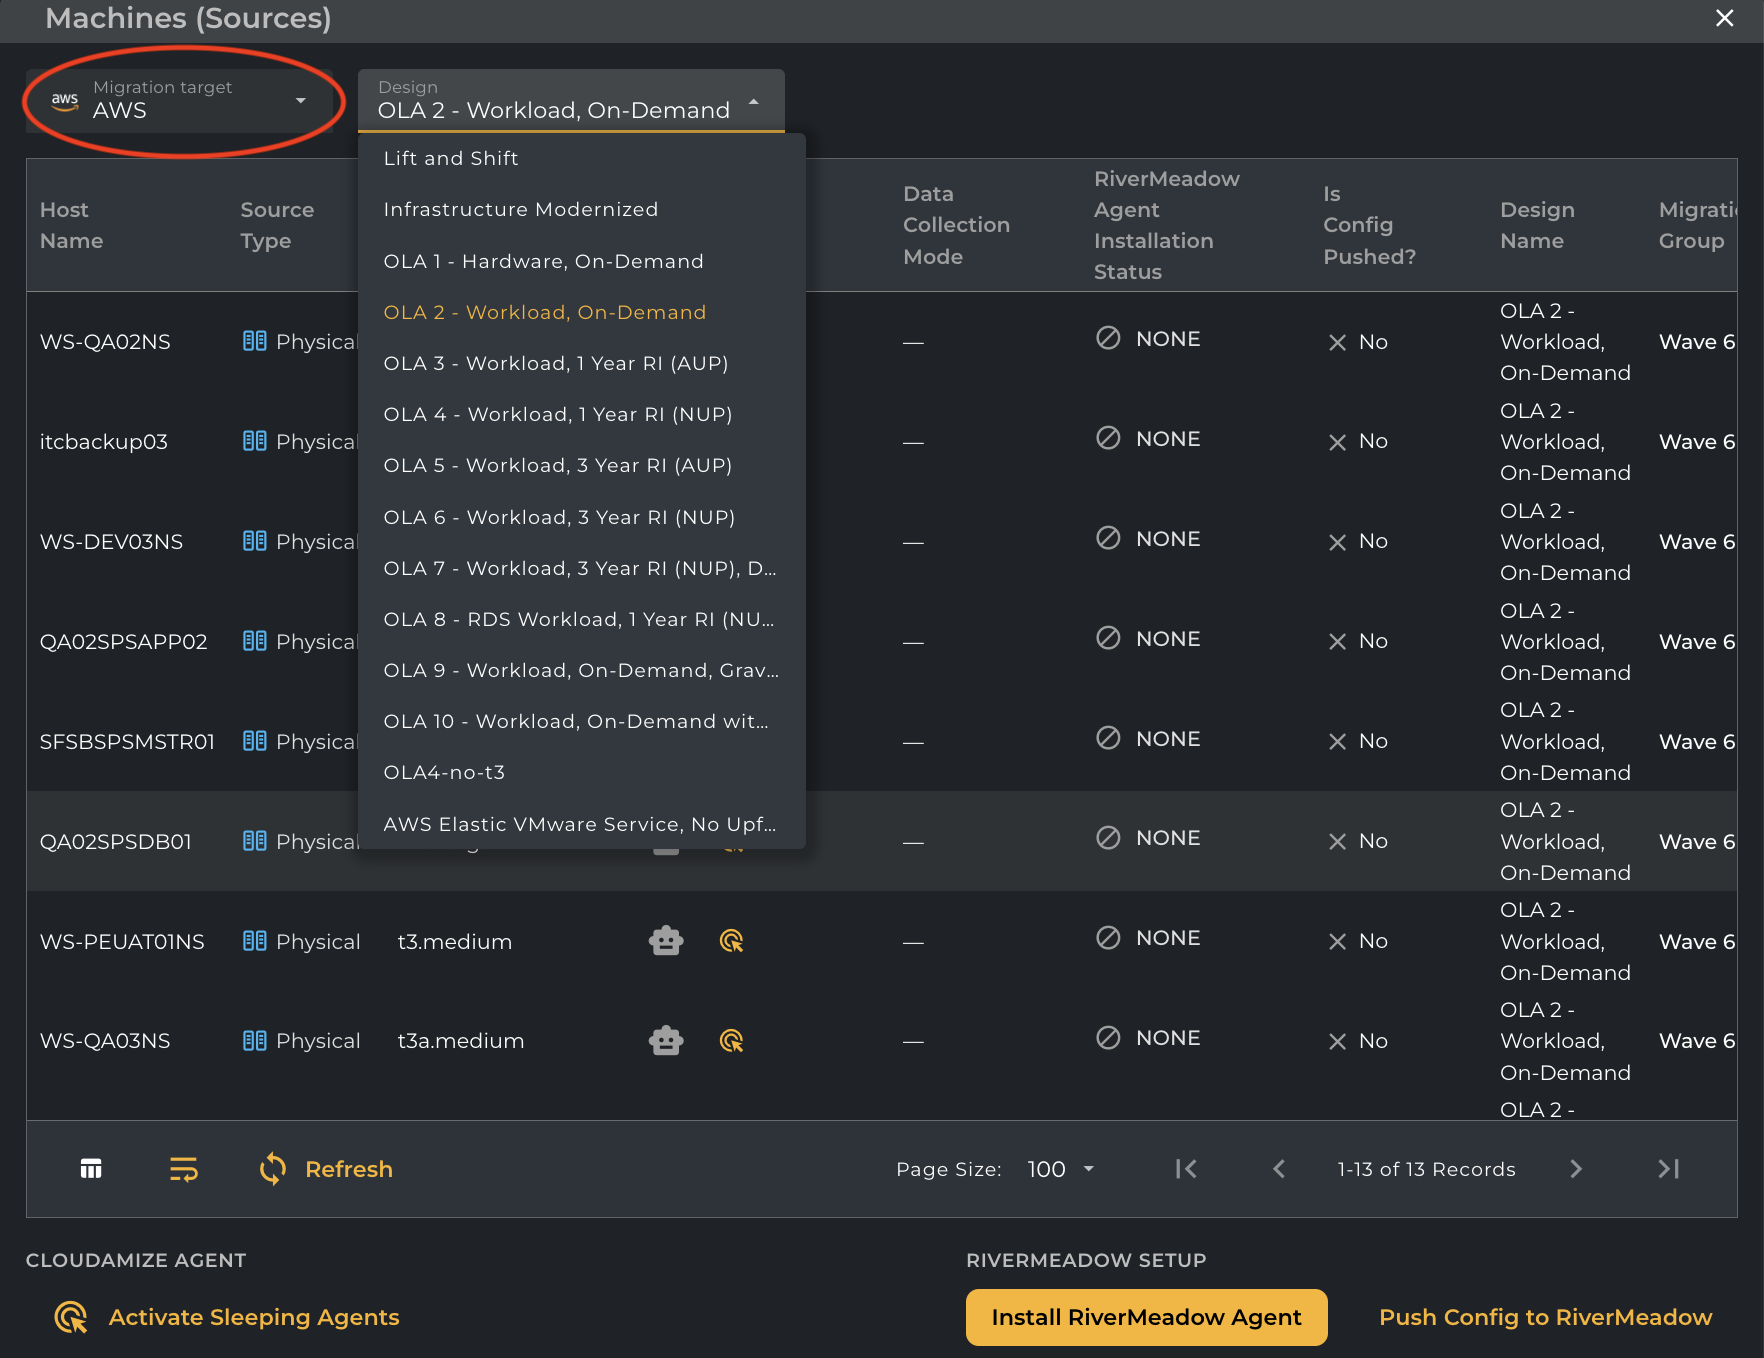Go to the previous records page
Viewport: 1764px width, 1358px height.
tap(1279, 1169)
